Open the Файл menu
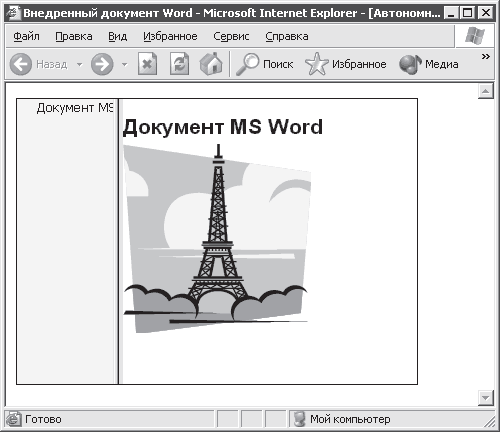This screenshot has height=432, width=500. point(26,36)
